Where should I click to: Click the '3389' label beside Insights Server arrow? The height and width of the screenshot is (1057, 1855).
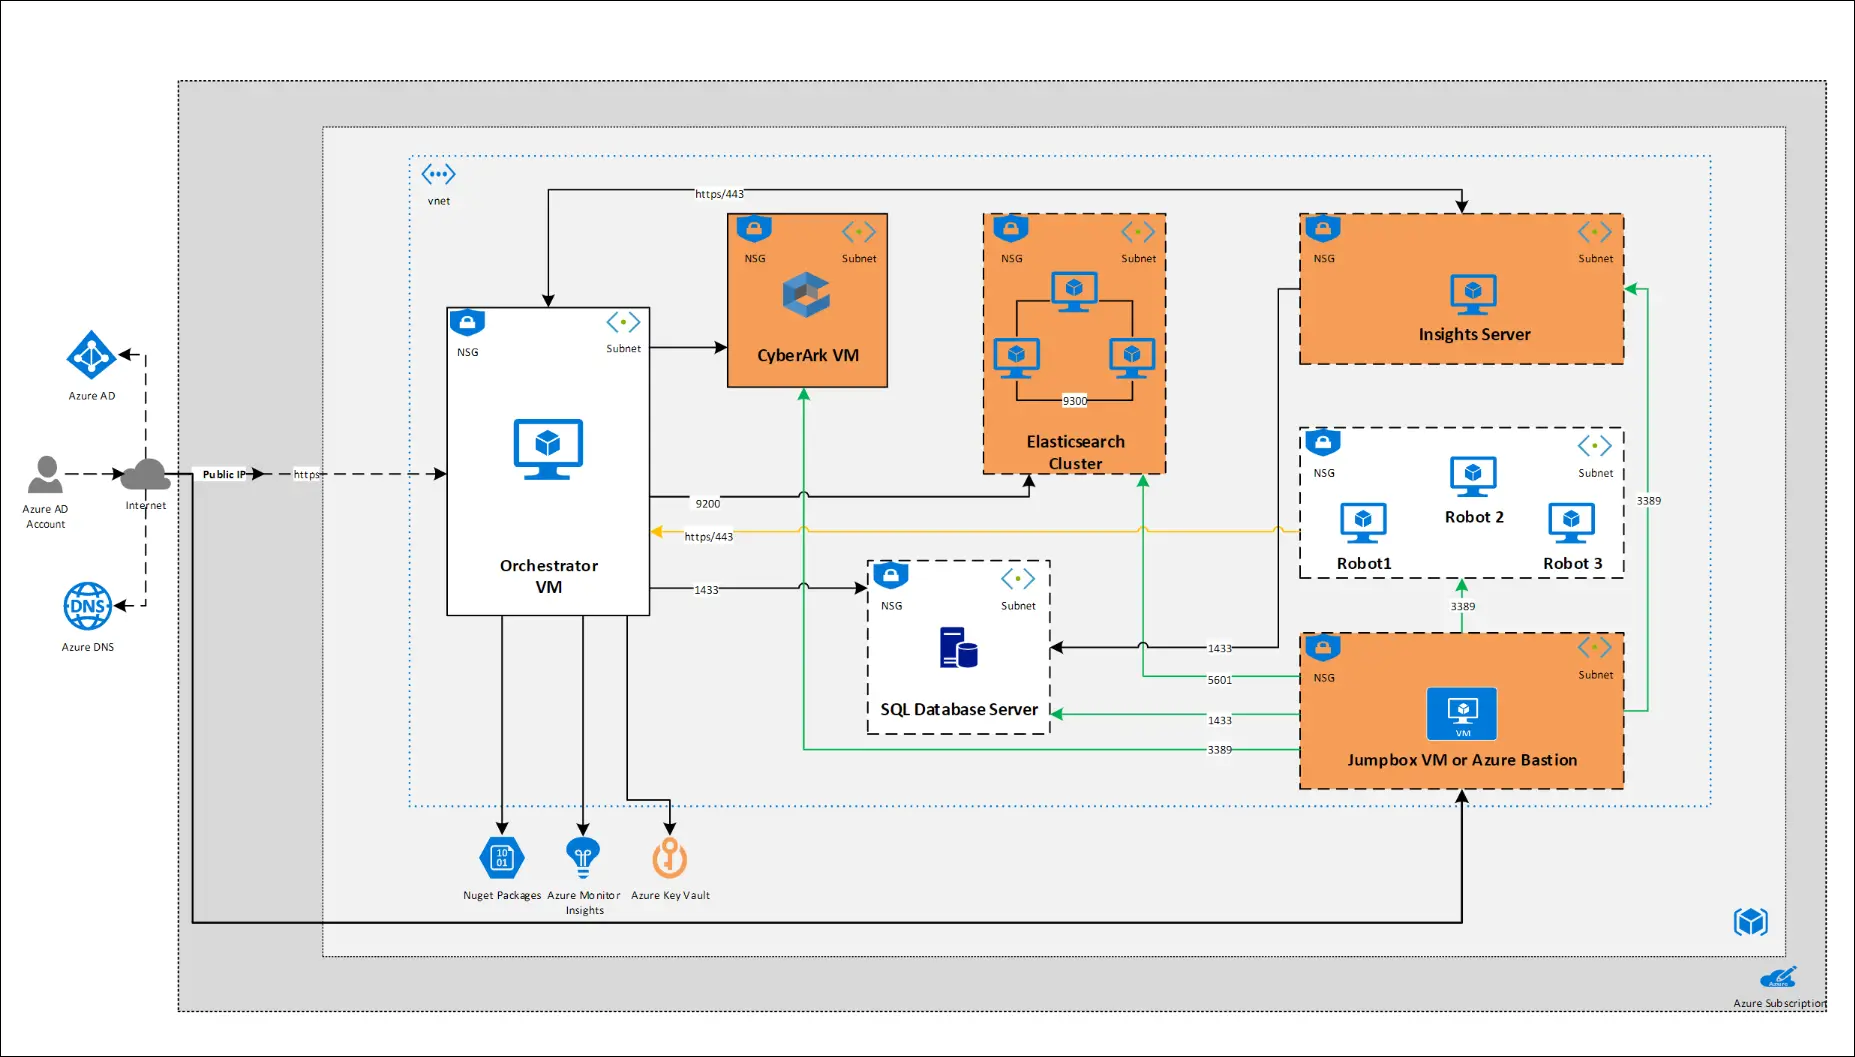pos(1649,501)
